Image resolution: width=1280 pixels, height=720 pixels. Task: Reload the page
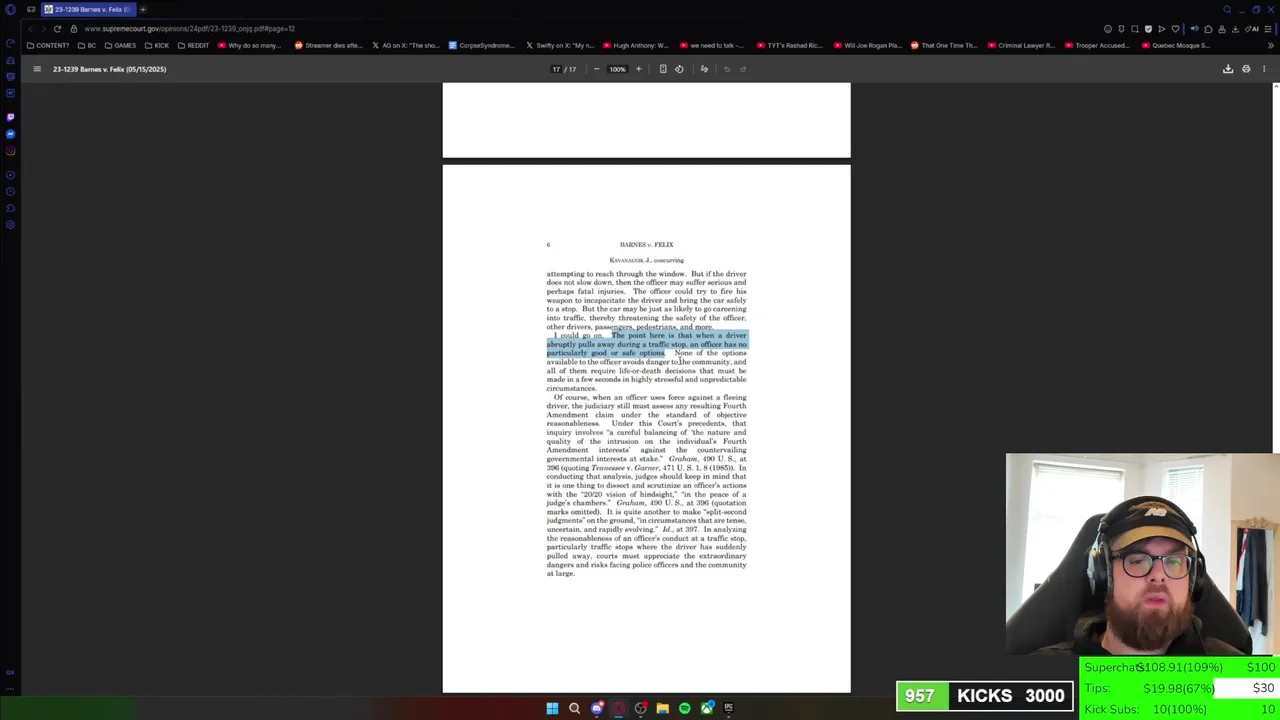click(x=57, y=29)
